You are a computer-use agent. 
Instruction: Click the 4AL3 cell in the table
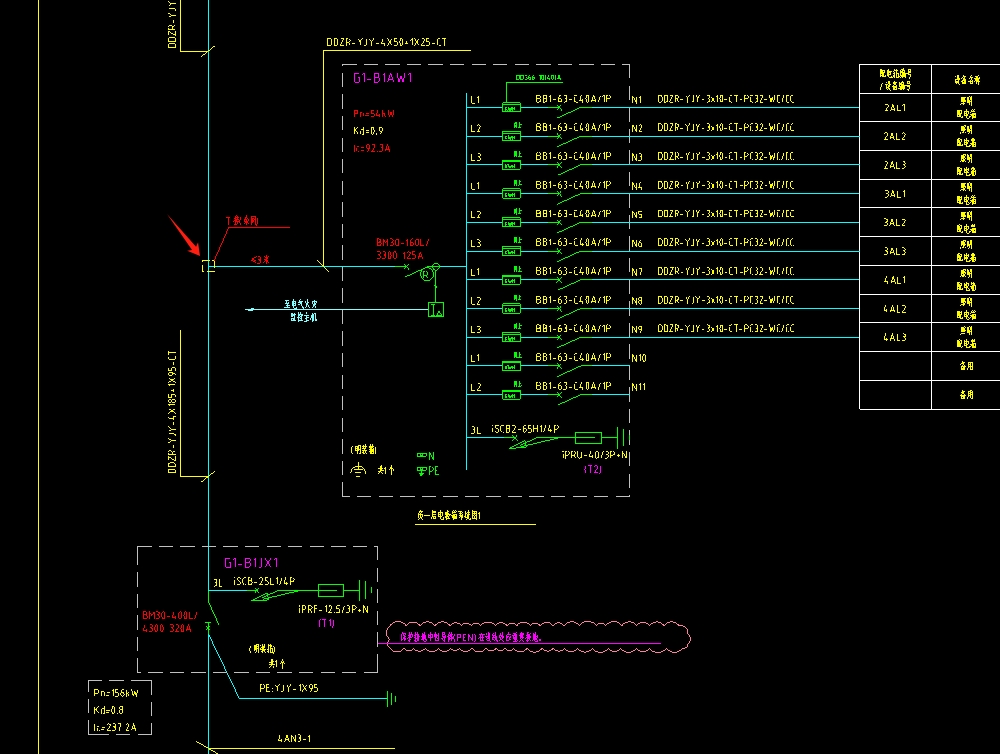[x=895, y=337]
